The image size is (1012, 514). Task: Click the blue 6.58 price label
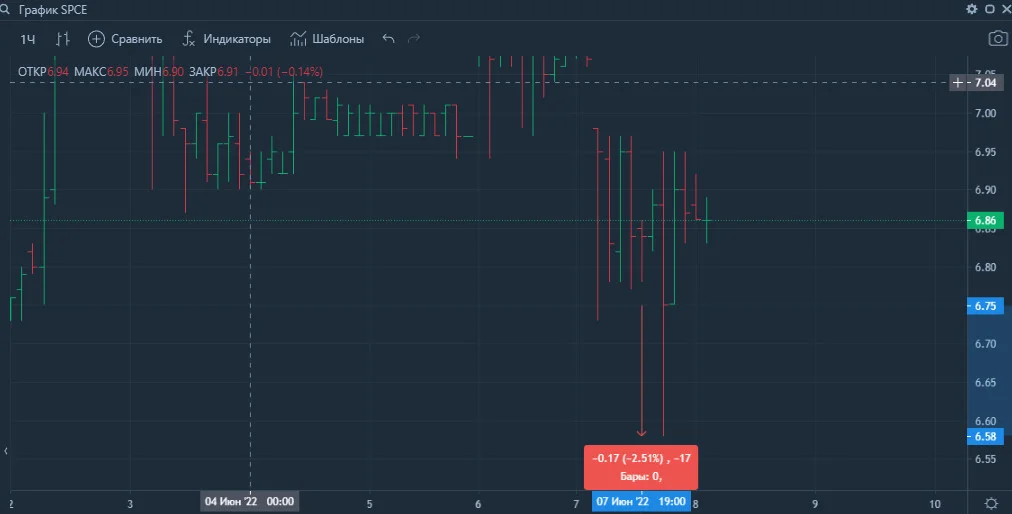[x=985, y=437]
